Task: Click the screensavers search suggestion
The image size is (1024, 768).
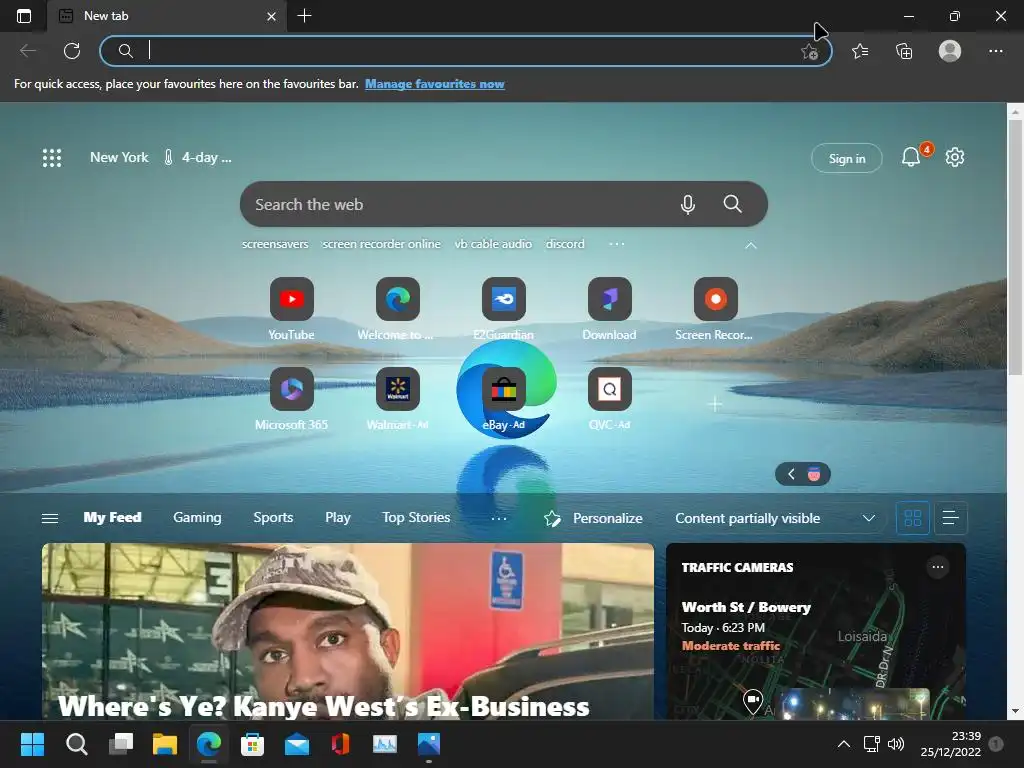Action: coord(275,244)
